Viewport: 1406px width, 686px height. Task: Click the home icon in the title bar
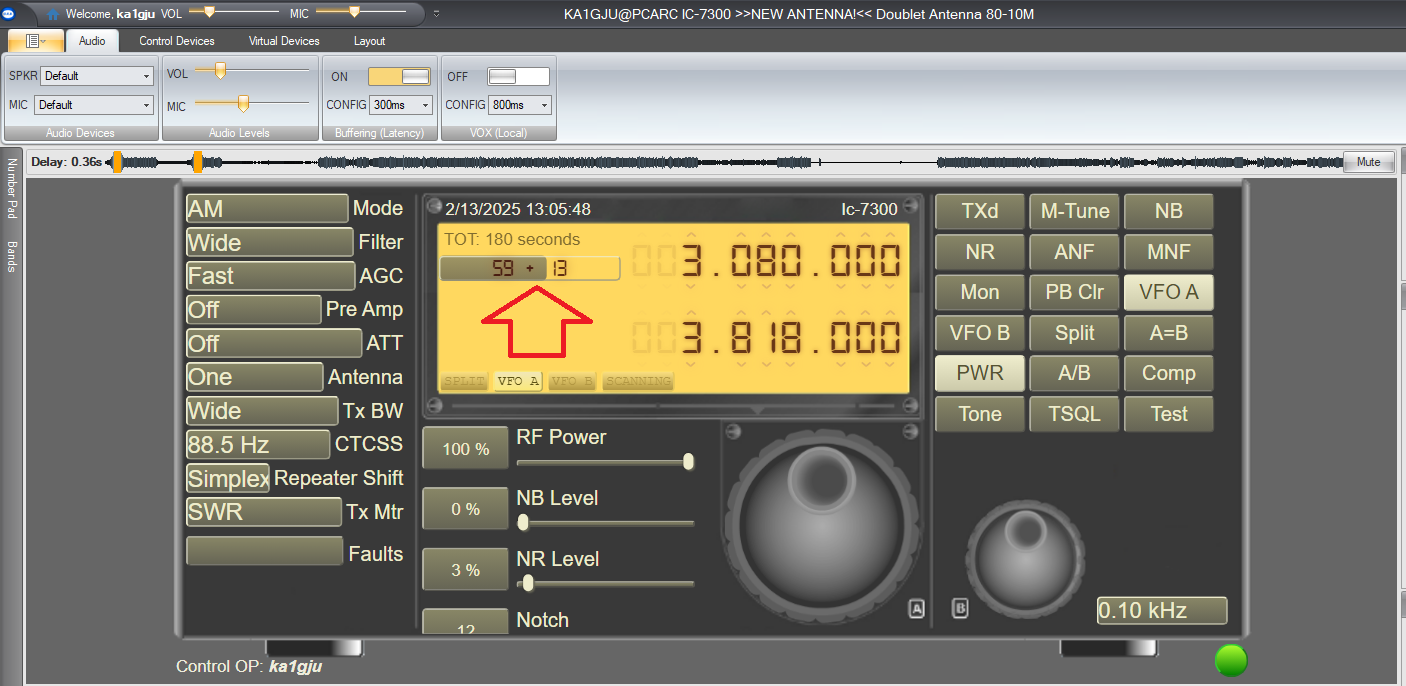tap(55, 14)
